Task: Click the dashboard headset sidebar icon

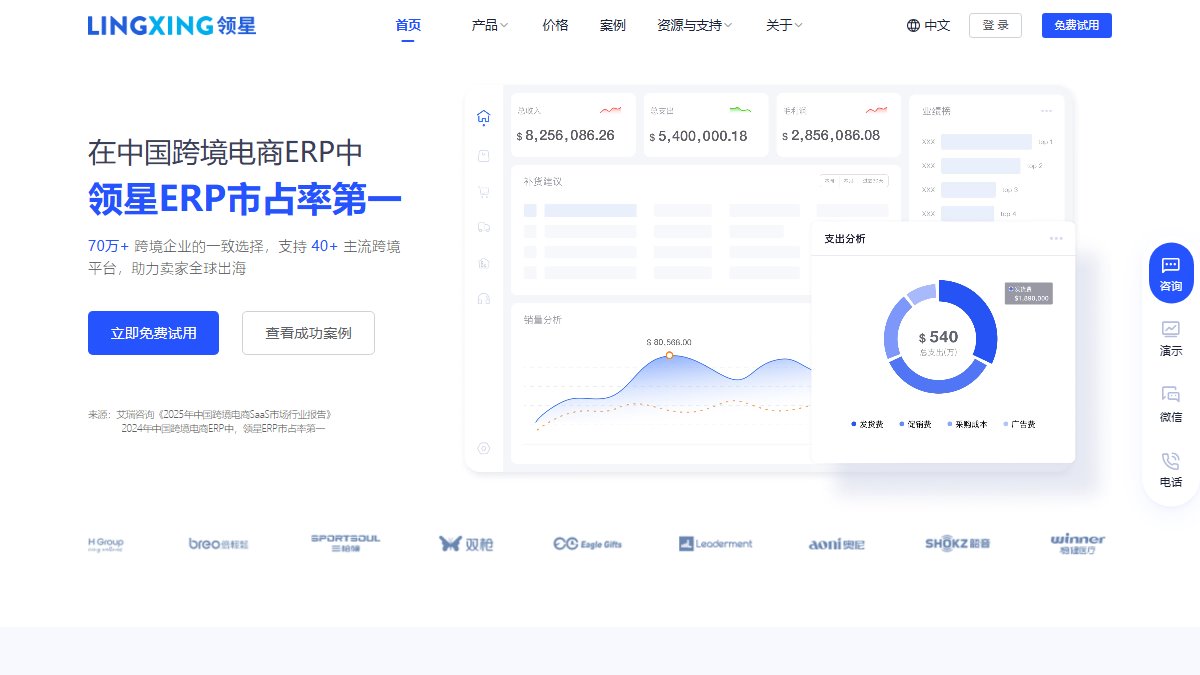Action: tap(484, 298)
